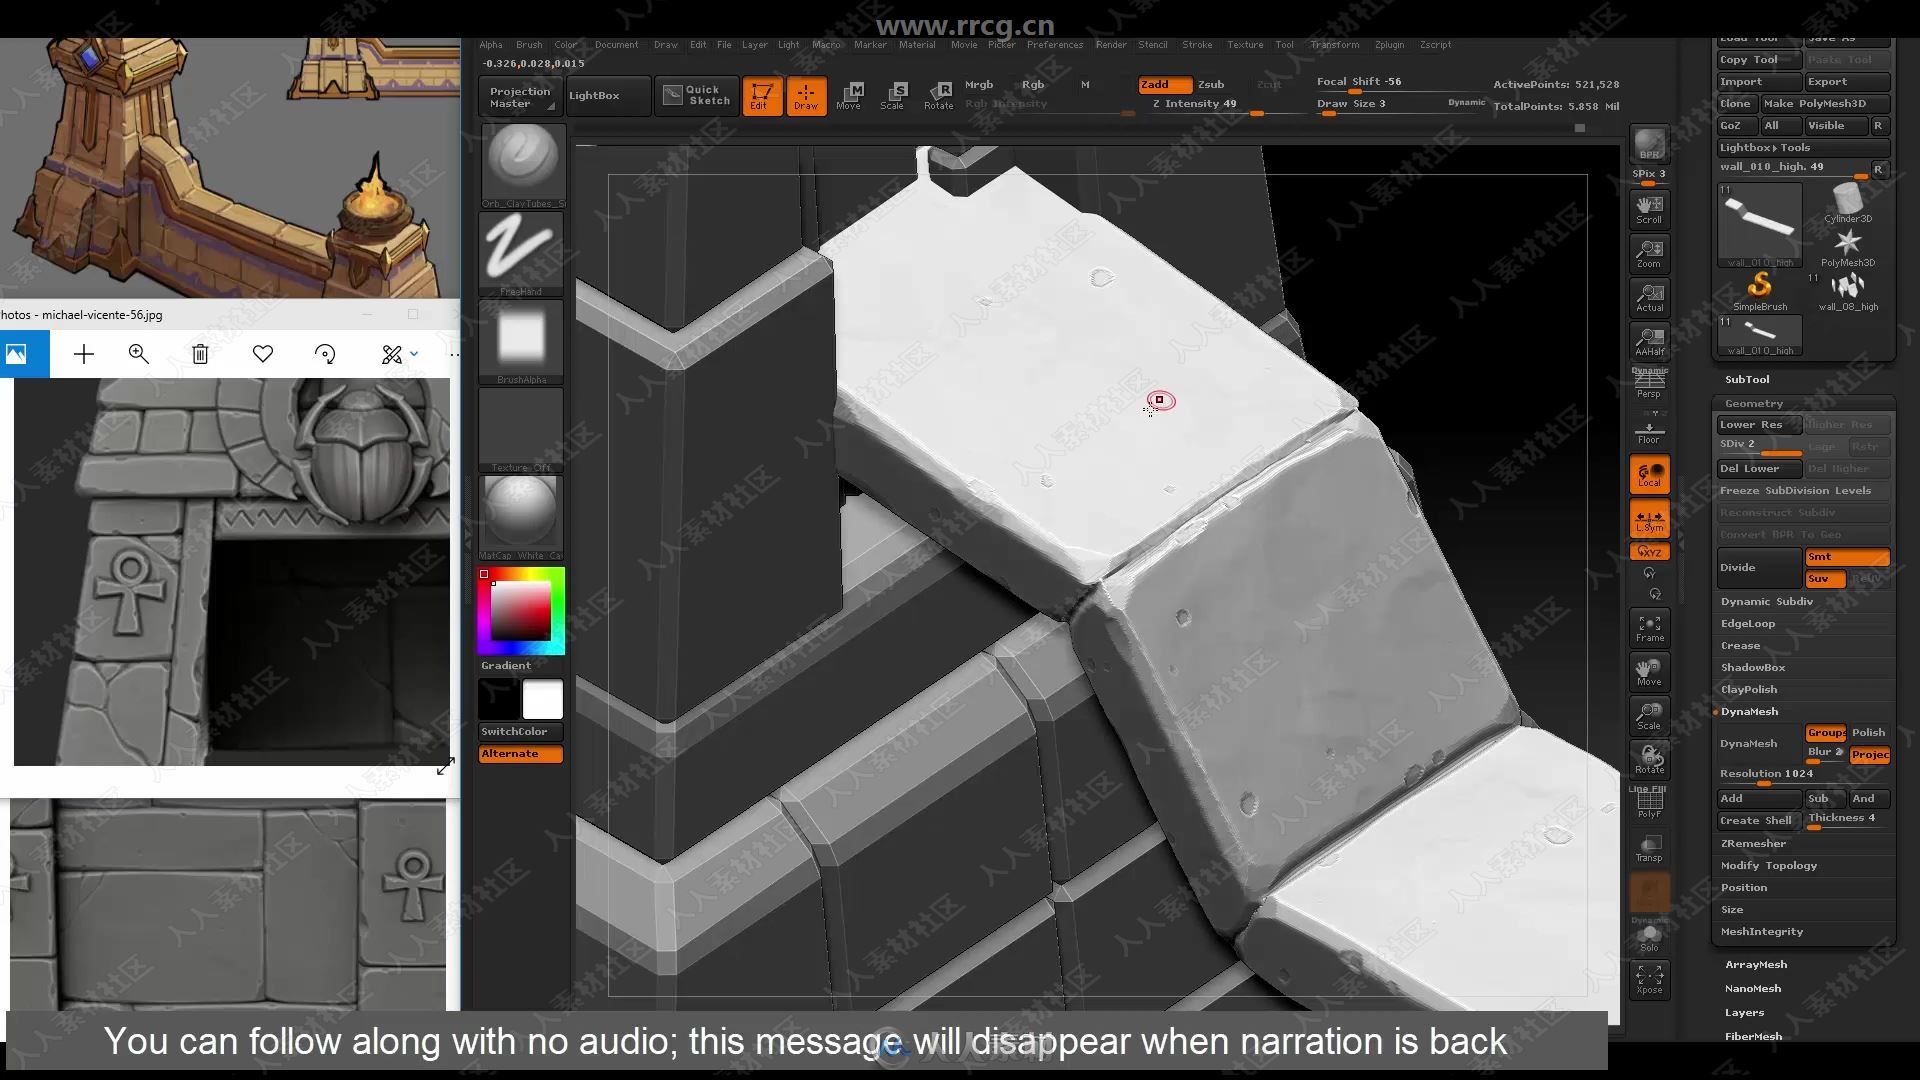The image size is (1920, 1080).
Task: Select the Rotate tool in toolbar
Action: tap(940, 94)
